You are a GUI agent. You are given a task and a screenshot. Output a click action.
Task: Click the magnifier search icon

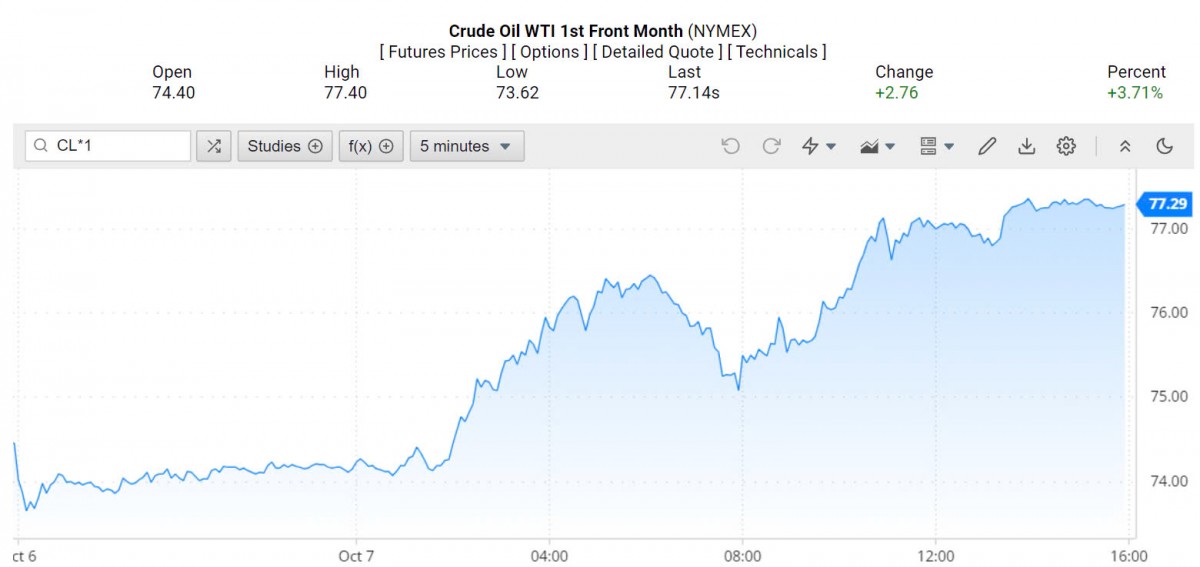pos(41,146)
